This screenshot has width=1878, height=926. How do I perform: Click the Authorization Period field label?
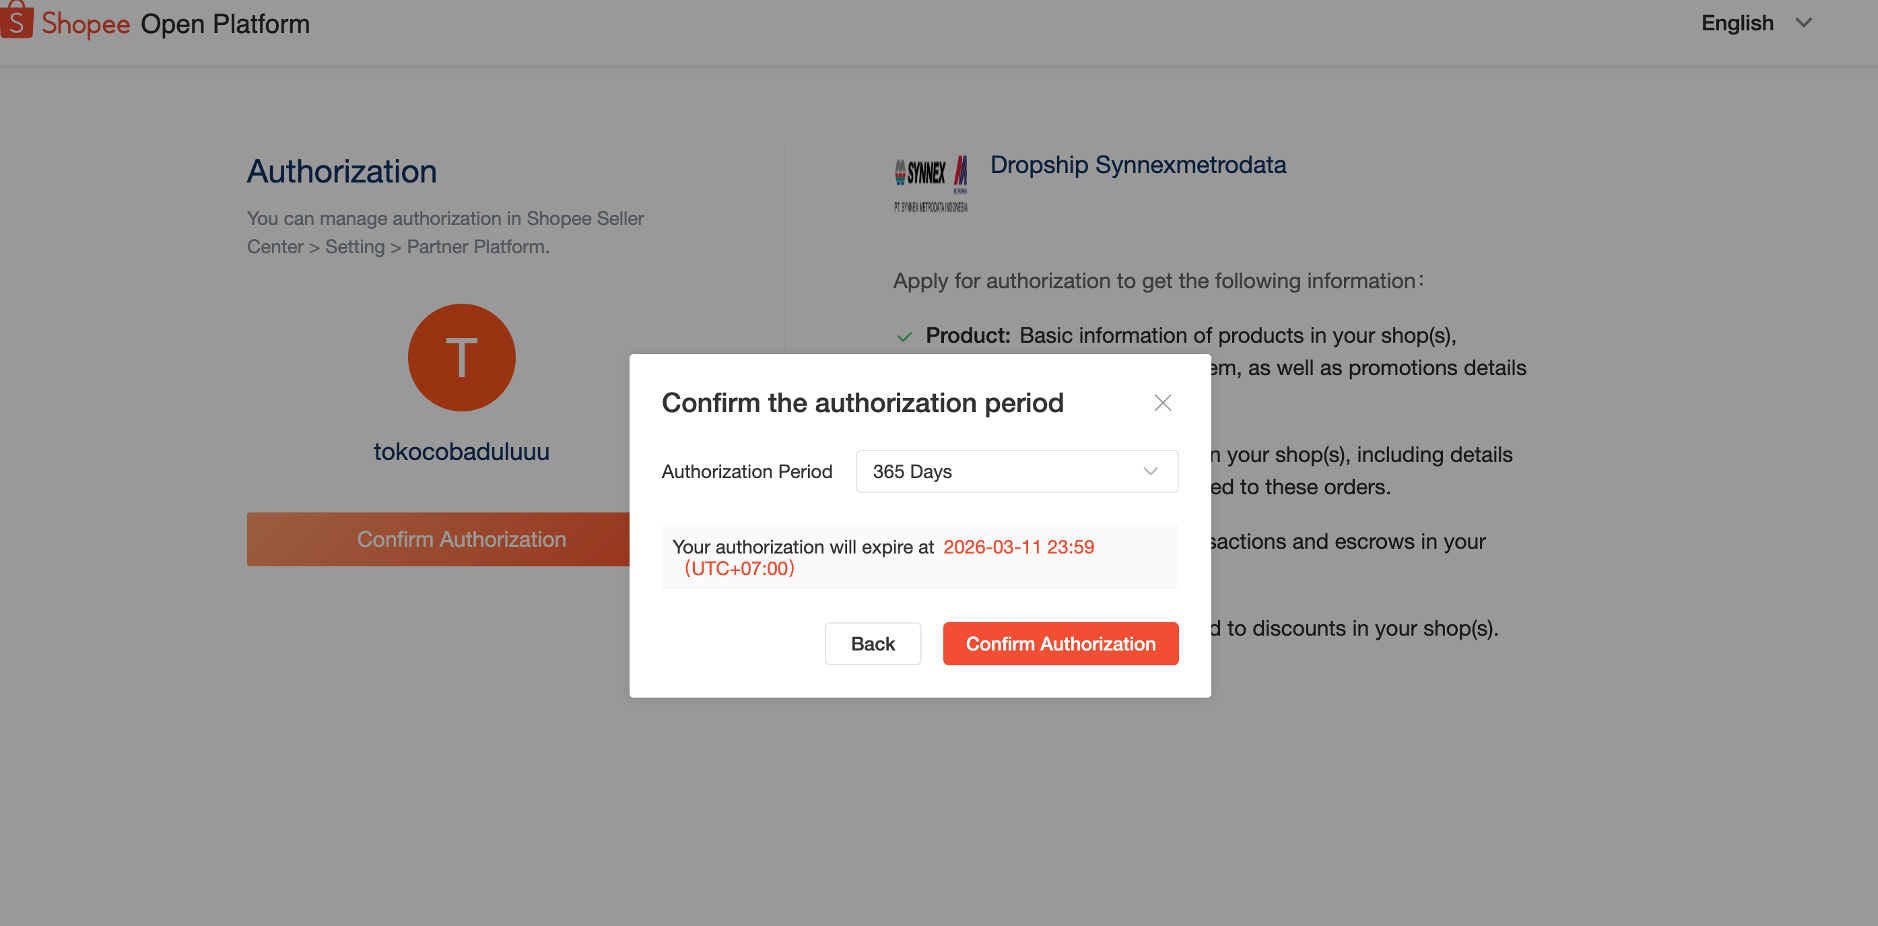[747, 472]
